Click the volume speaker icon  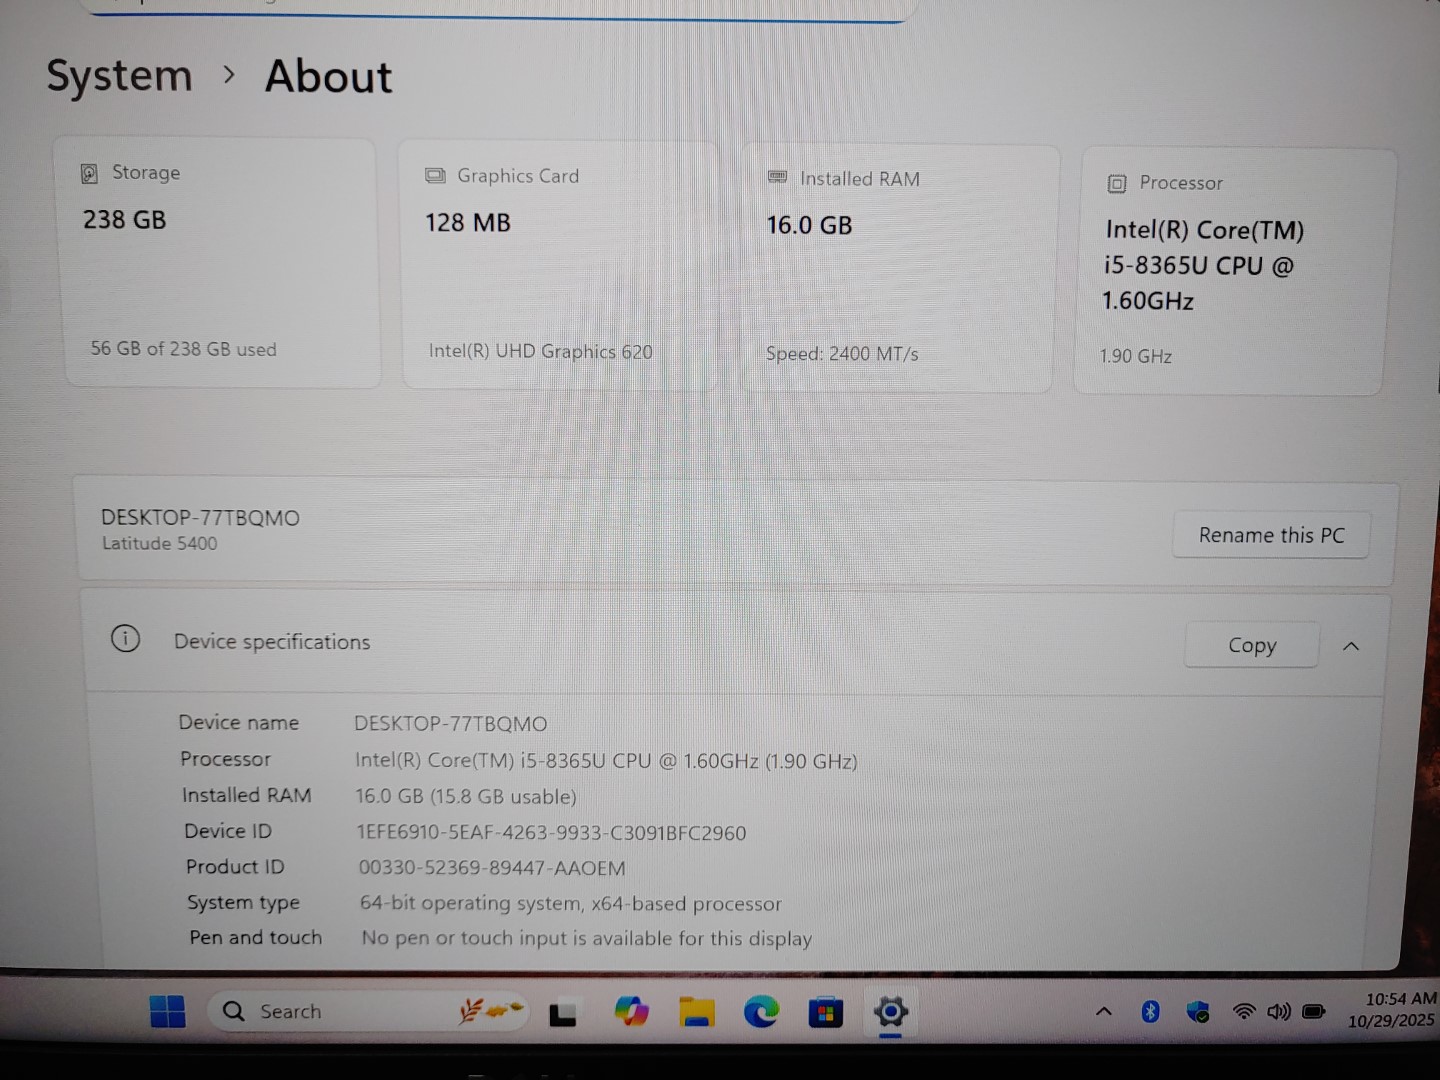click(x=1279, y=1011)
